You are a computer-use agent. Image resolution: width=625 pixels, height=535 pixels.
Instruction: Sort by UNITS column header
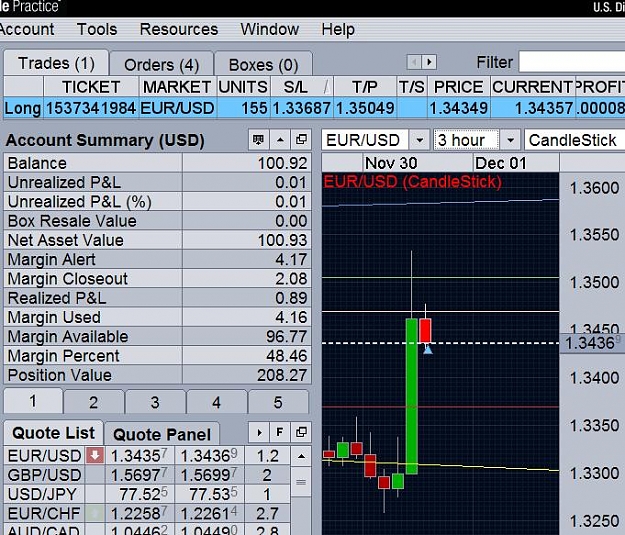pos(244,87)
